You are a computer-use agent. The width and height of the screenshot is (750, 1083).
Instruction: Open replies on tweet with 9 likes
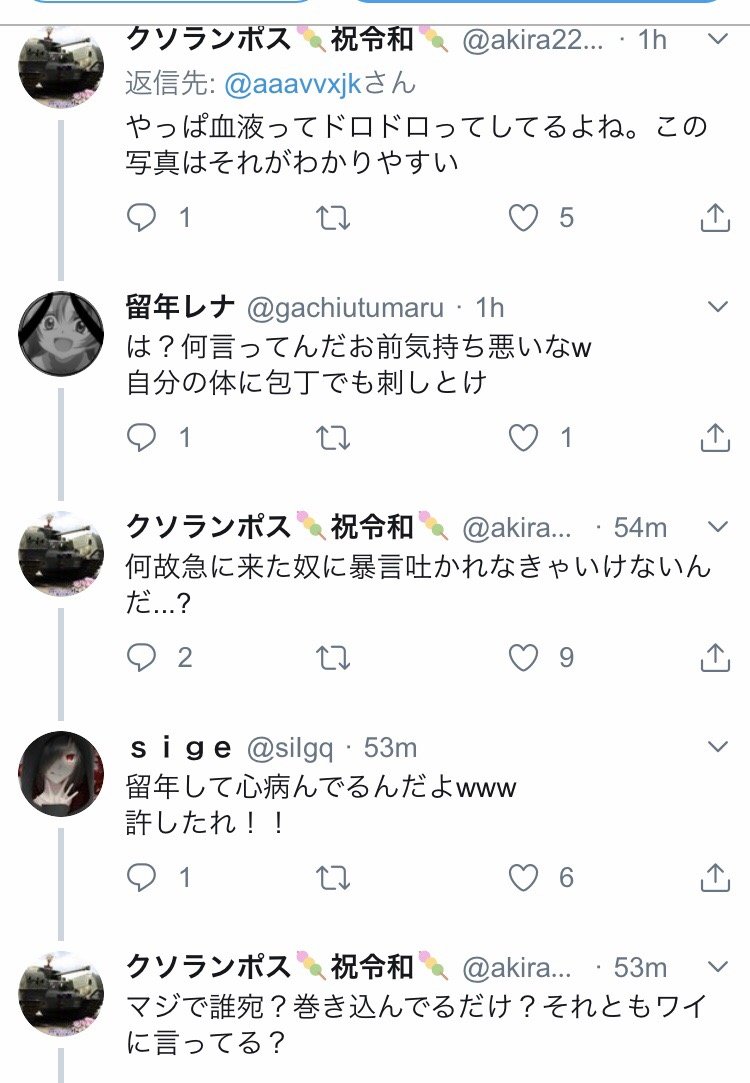pyautogui.click(x=143, y=657)
